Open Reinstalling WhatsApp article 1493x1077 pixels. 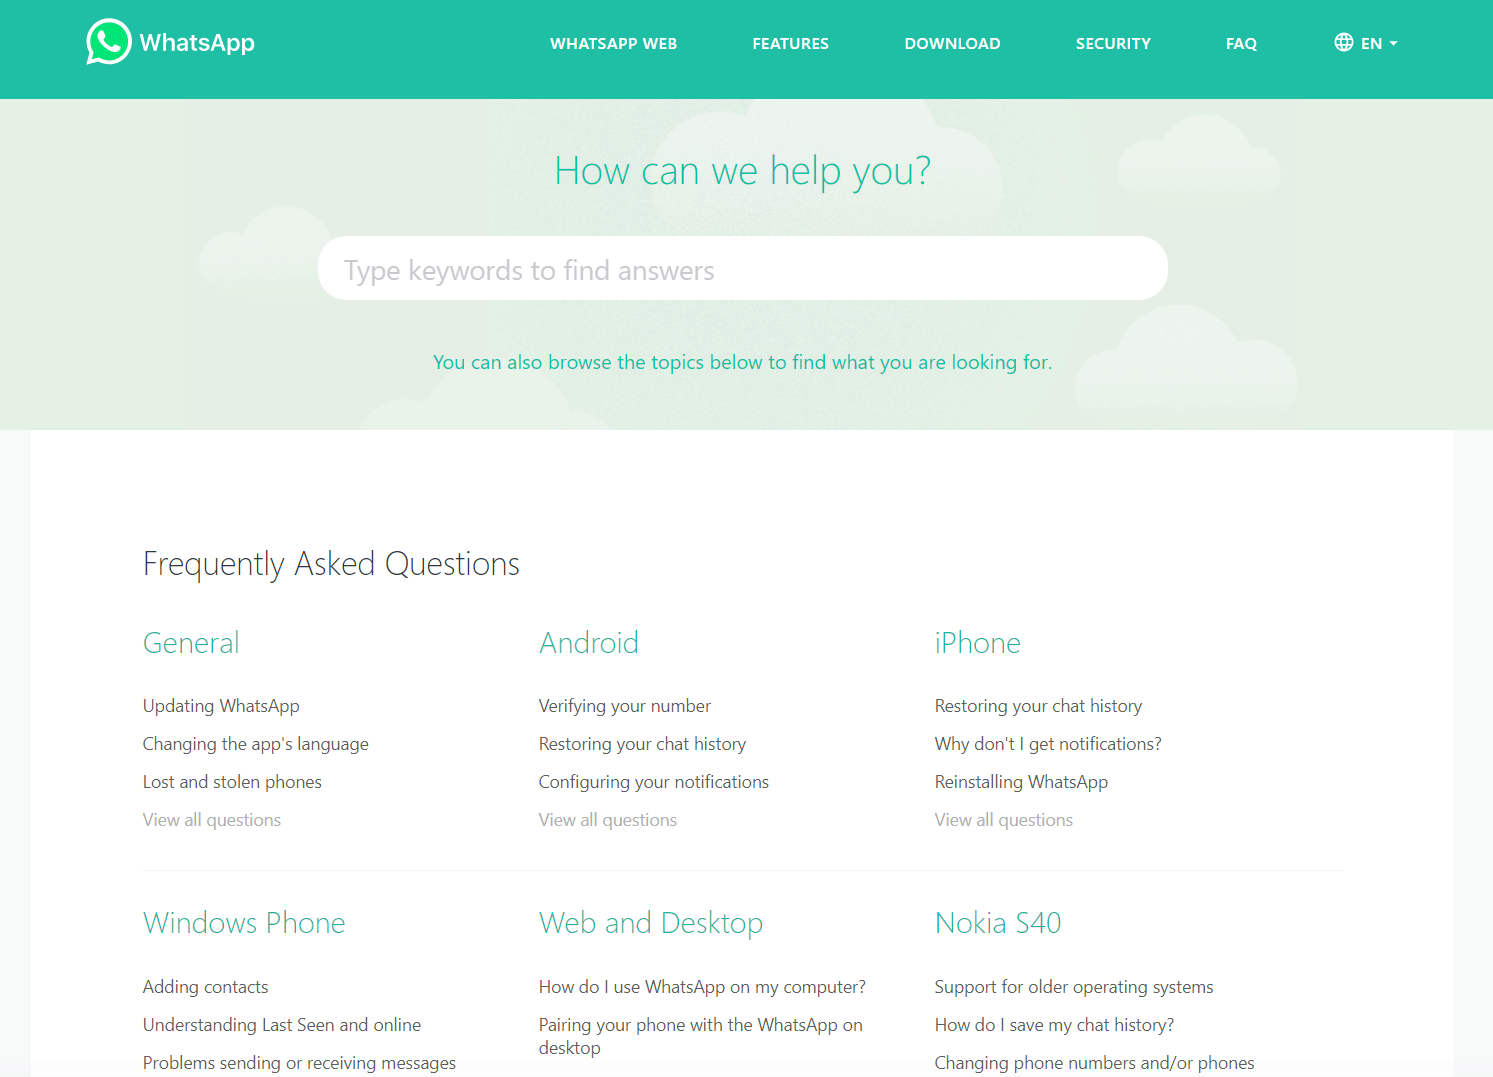pos(1021,782)
